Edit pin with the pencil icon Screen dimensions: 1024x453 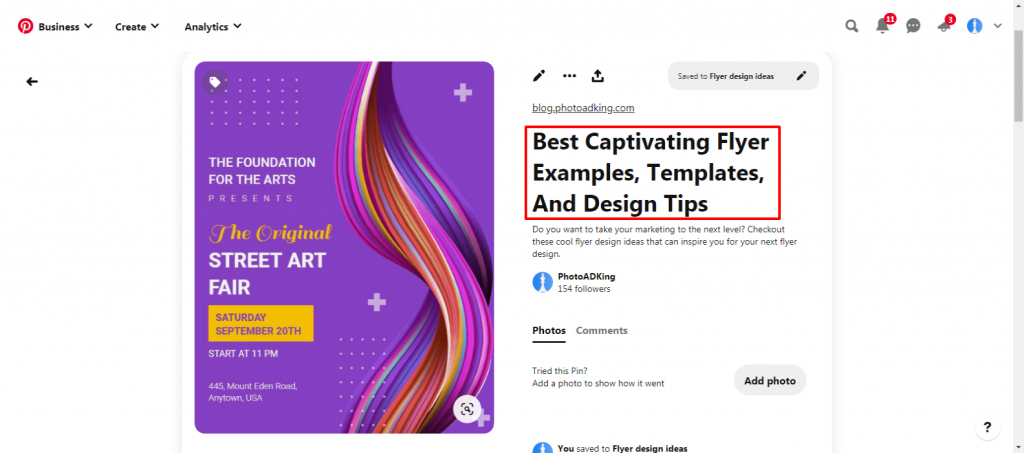539,76
